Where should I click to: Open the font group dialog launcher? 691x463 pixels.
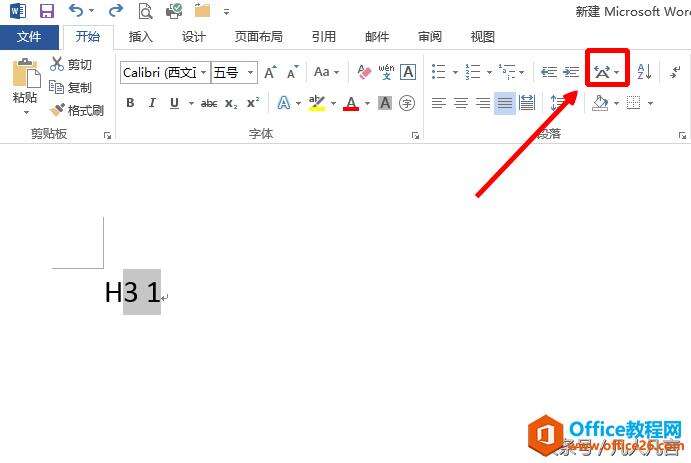(415, 136)
